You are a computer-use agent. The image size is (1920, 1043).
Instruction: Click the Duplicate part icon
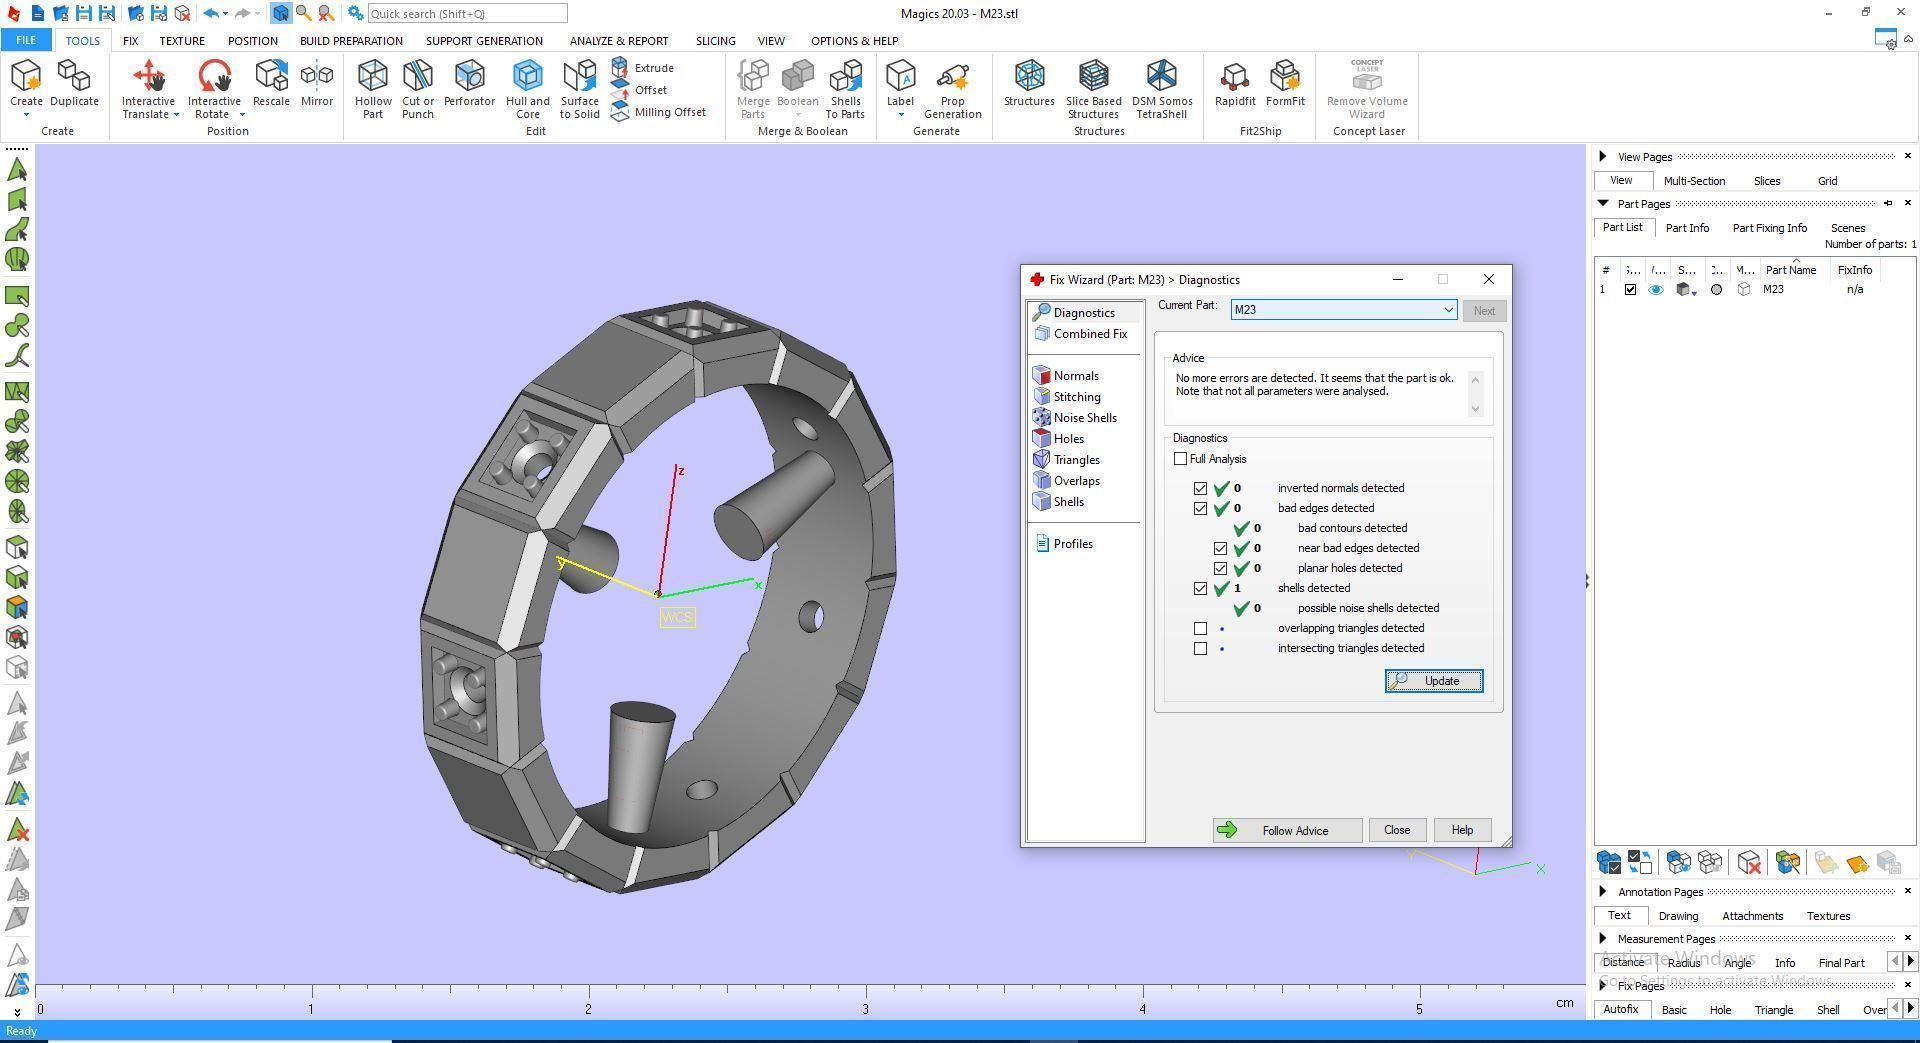[74, 83]
